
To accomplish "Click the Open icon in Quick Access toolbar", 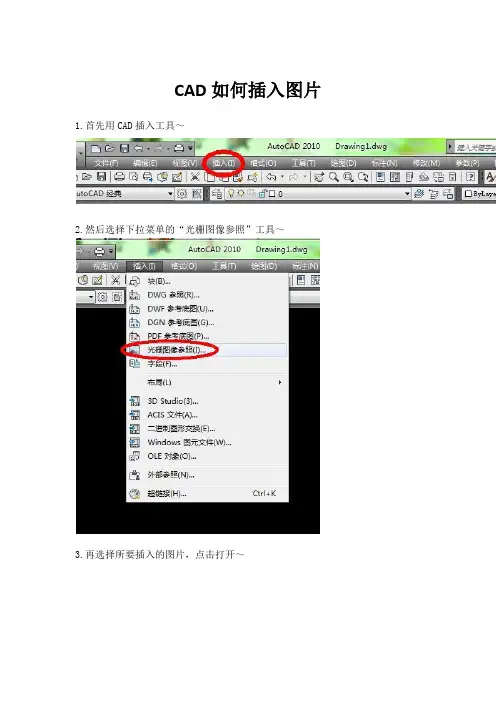I will (110, 148).
